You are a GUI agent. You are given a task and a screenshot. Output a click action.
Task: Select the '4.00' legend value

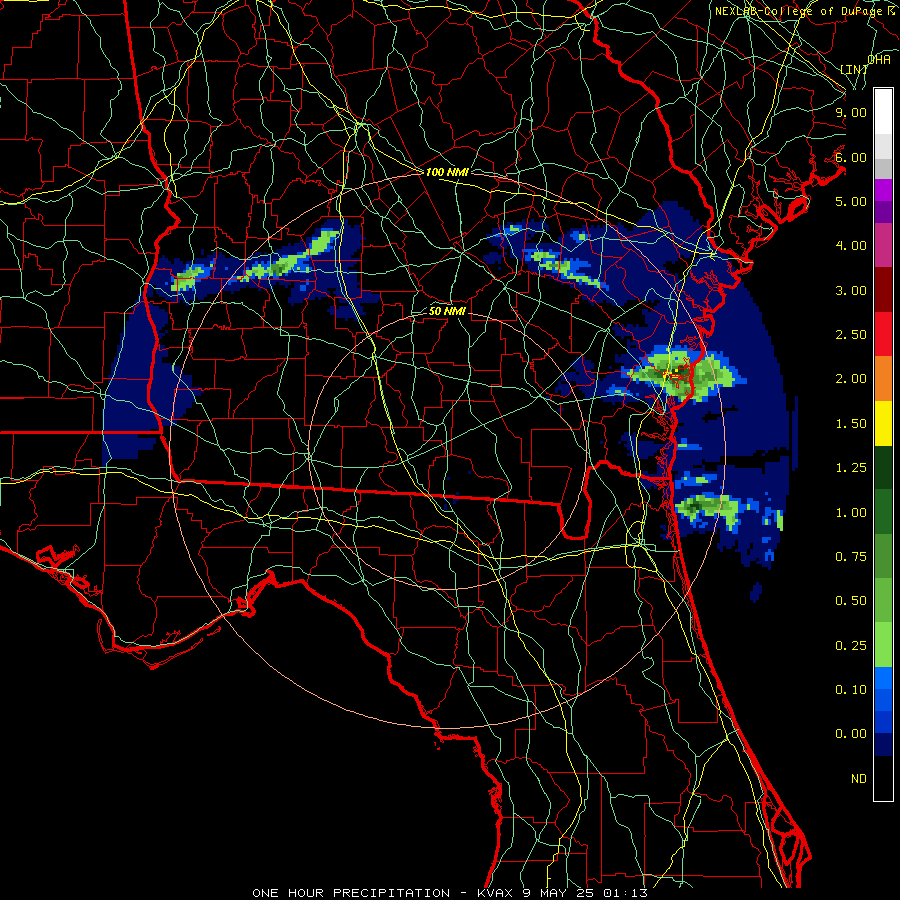(851, 246)
